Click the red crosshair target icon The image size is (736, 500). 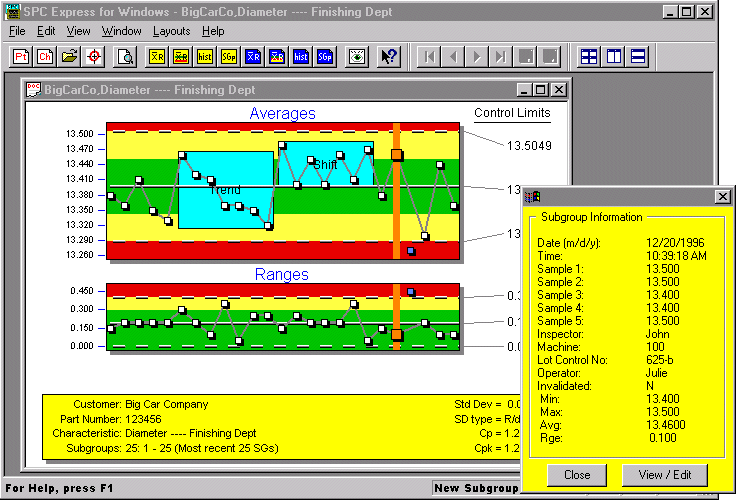(94, 57)
